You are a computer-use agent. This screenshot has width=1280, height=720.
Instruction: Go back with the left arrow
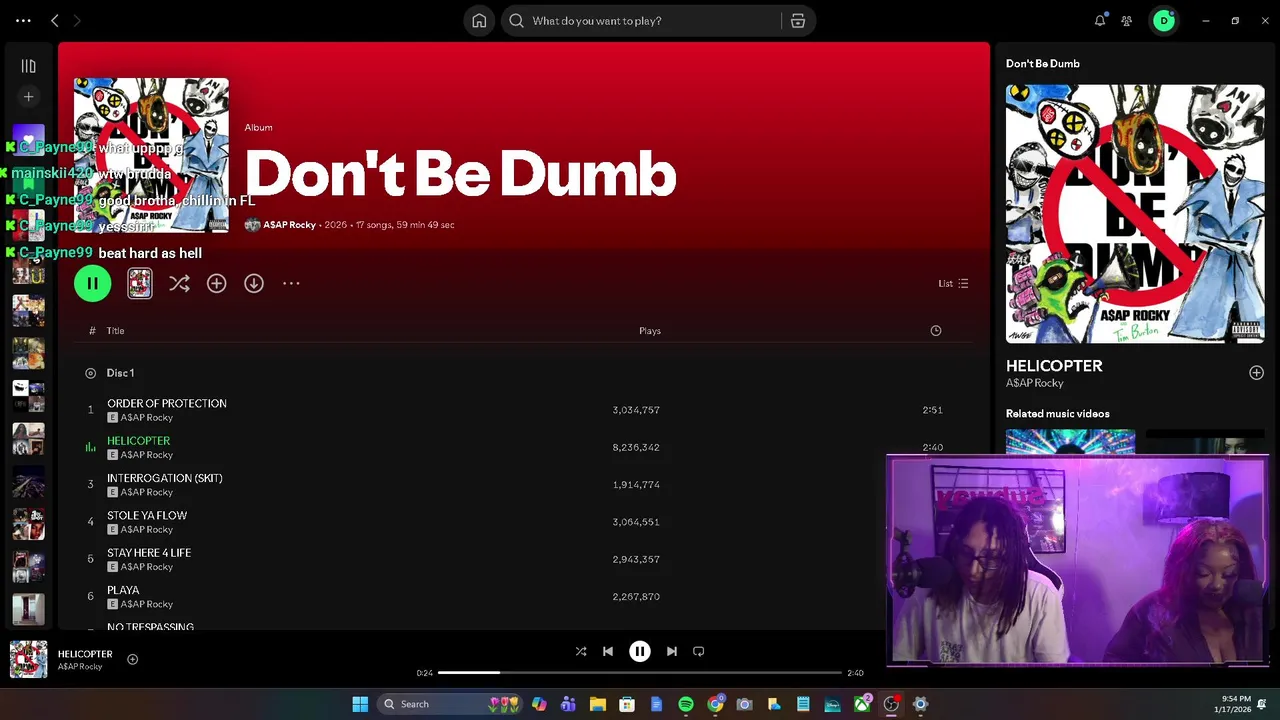pos(55,21)
